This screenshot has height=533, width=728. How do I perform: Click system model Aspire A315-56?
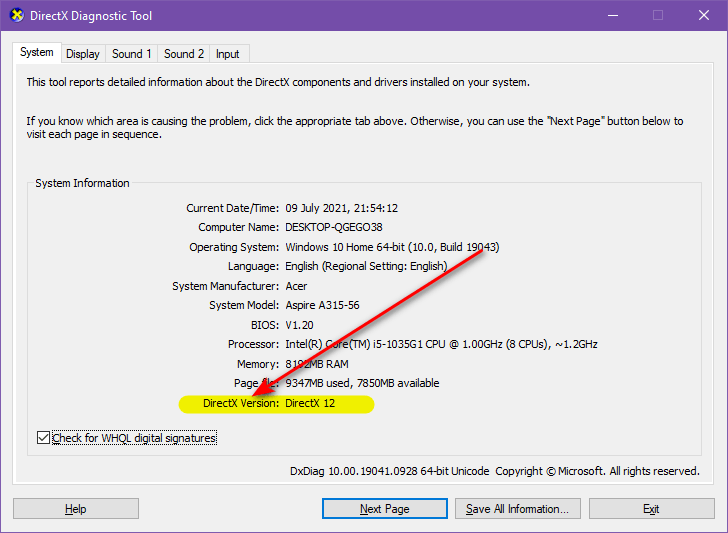click(322, 305)
